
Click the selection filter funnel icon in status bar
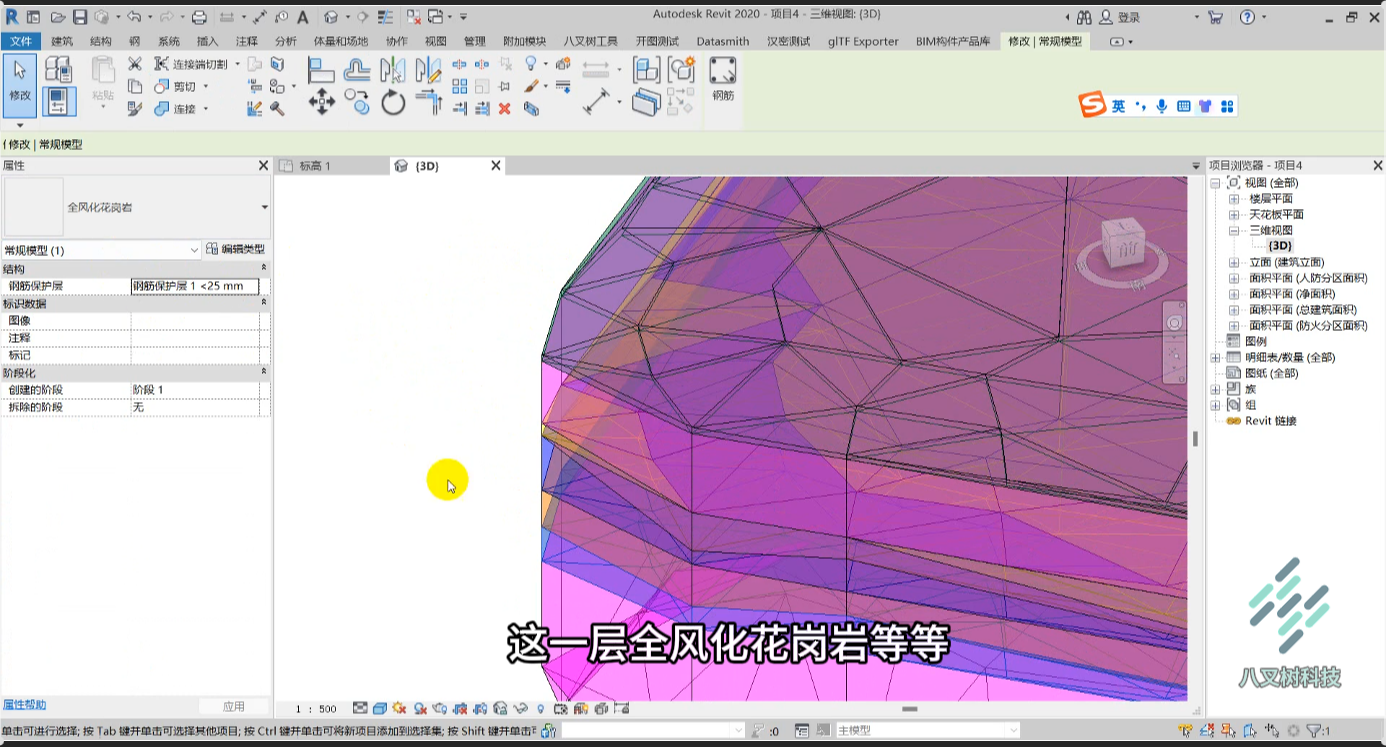click(1314, 731)
